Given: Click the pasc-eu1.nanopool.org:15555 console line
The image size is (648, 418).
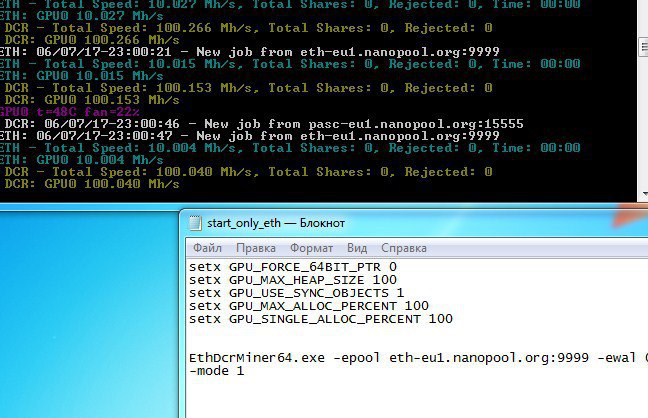Looking at the screenshot, I should click(264, 124).
